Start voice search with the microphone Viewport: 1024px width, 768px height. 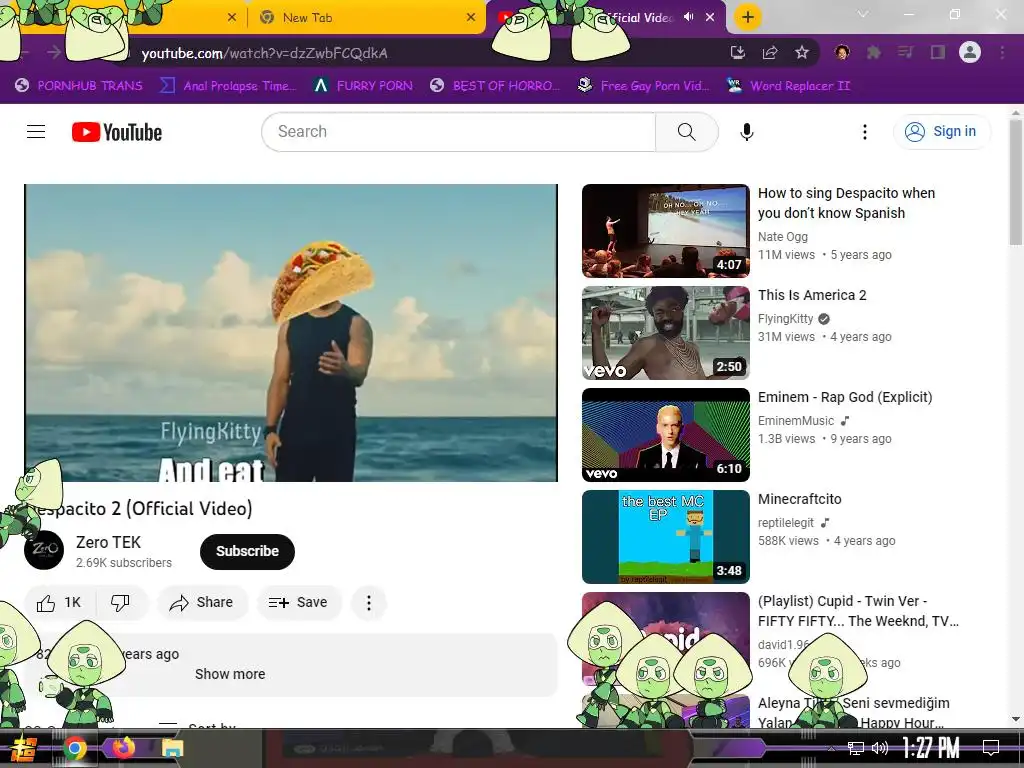coord(746,132)
